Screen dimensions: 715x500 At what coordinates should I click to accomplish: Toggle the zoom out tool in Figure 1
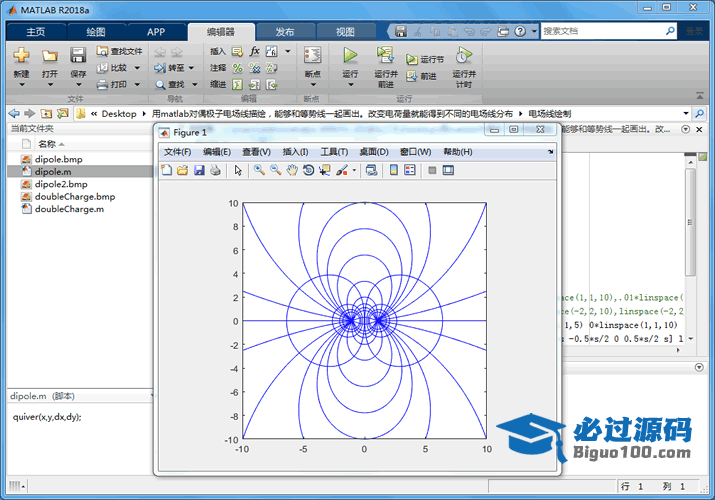tap(276, 170)
